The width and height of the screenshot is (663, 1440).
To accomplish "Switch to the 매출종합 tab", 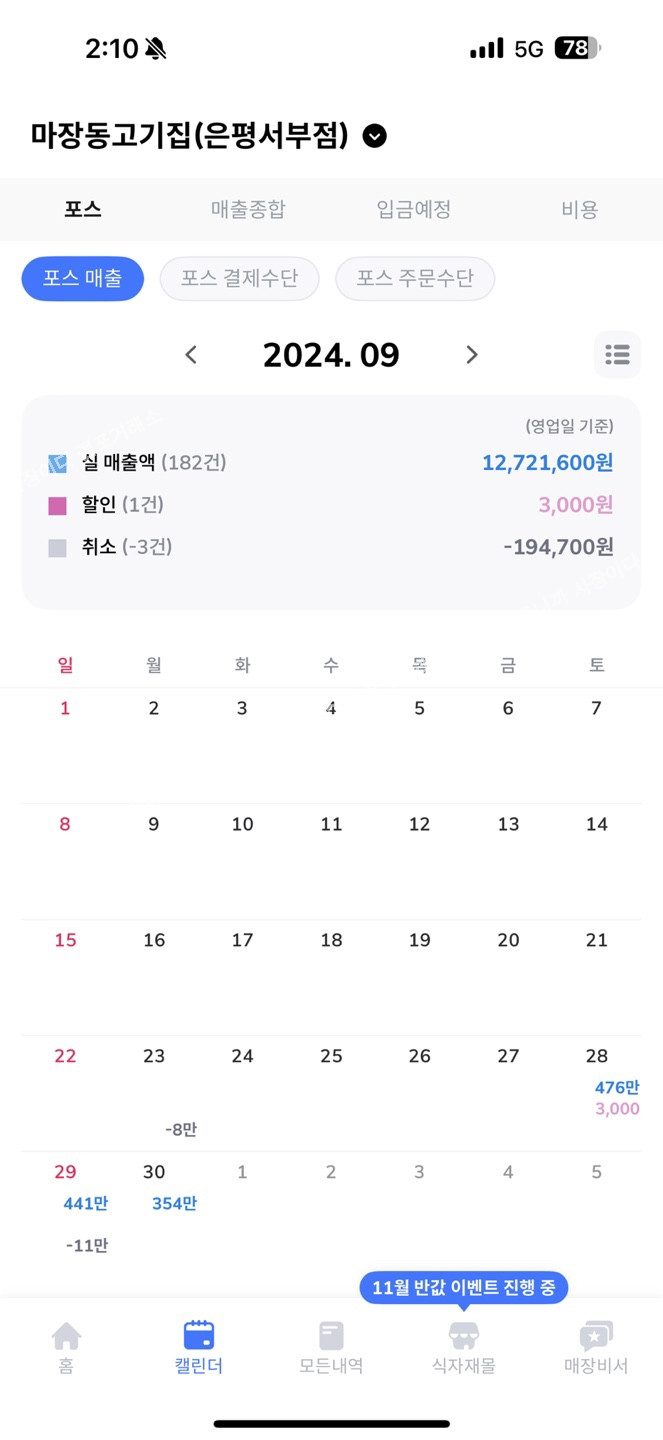I will click(248, 209).
